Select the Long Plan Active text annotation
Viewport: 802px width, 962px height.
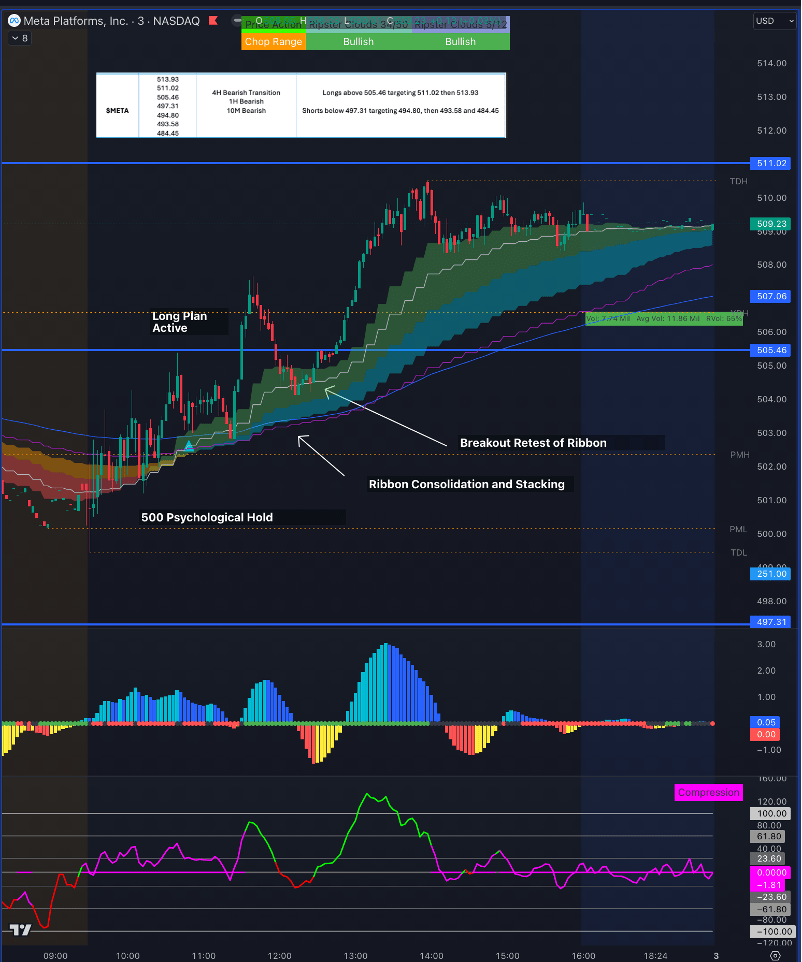pos(180,322)
